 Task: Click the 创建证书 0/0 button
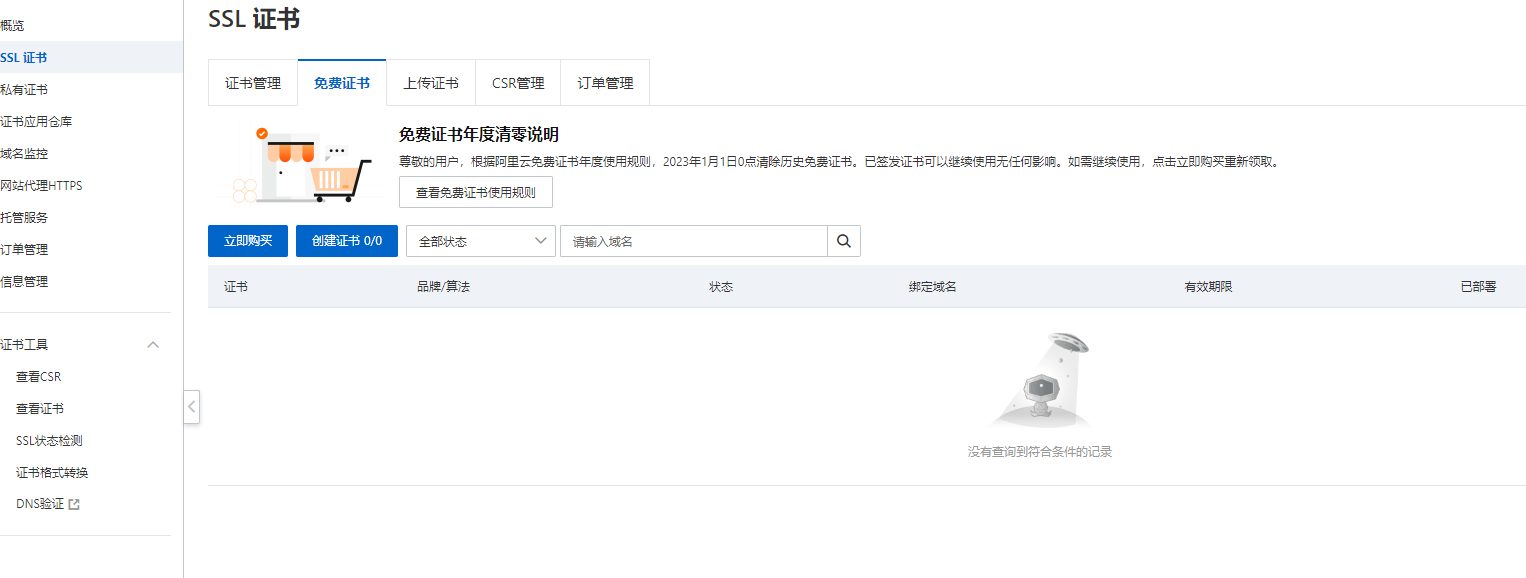click(x=347, y=241)
